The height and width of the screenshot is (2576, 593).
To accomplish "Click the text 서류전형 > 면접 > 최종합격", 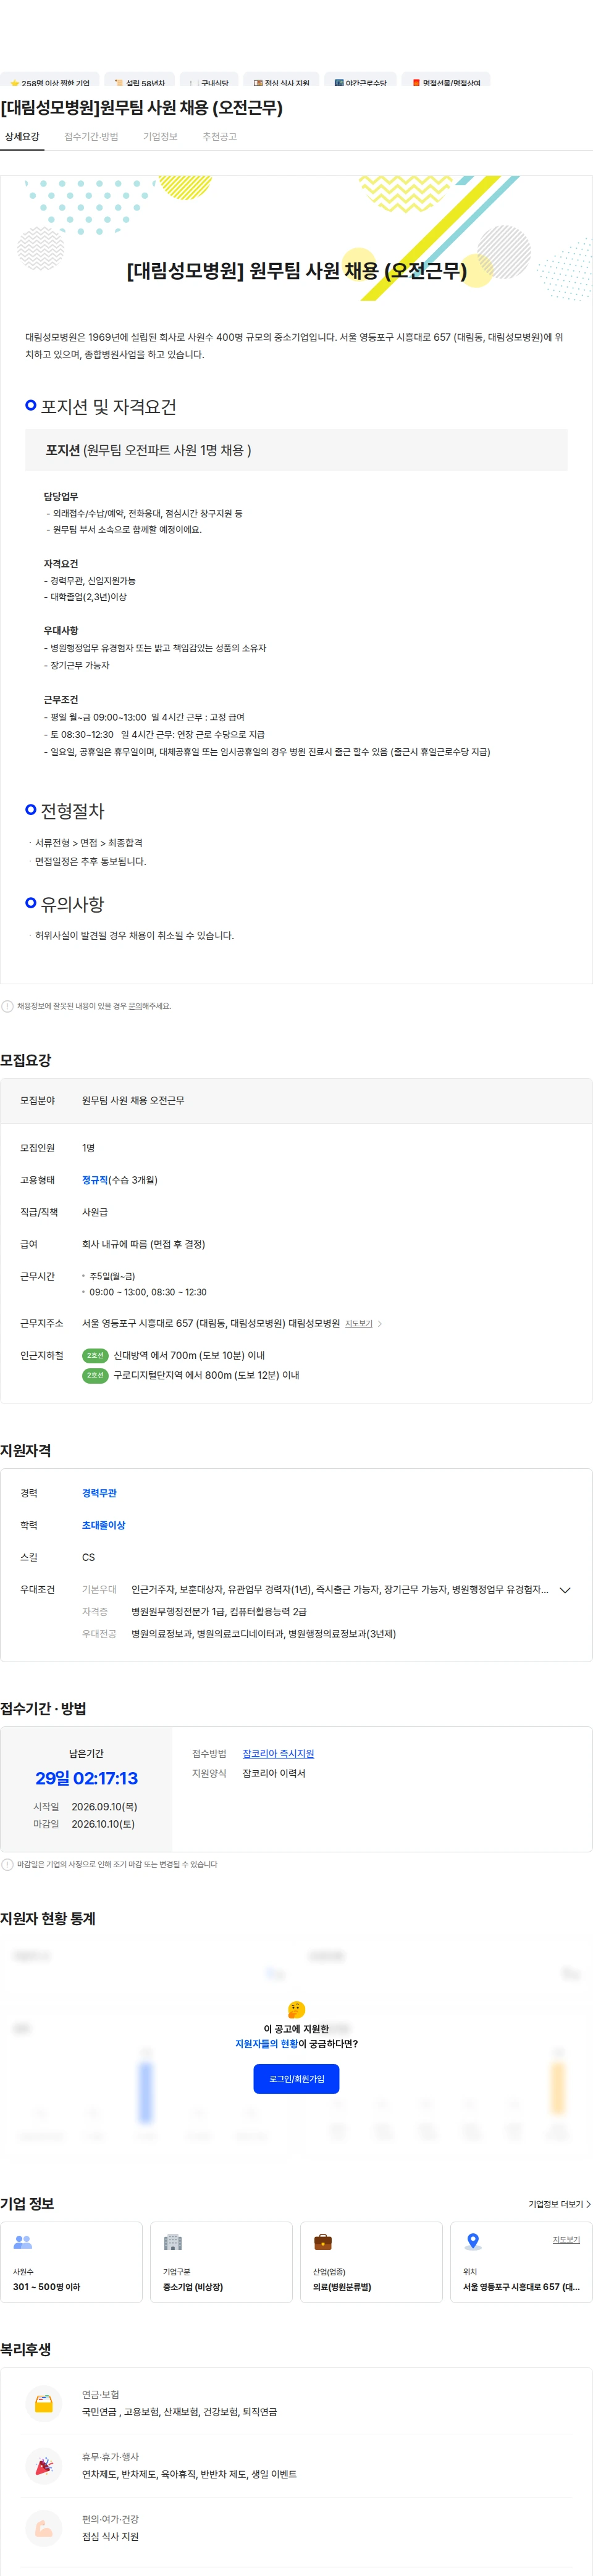I will [88, 843].
